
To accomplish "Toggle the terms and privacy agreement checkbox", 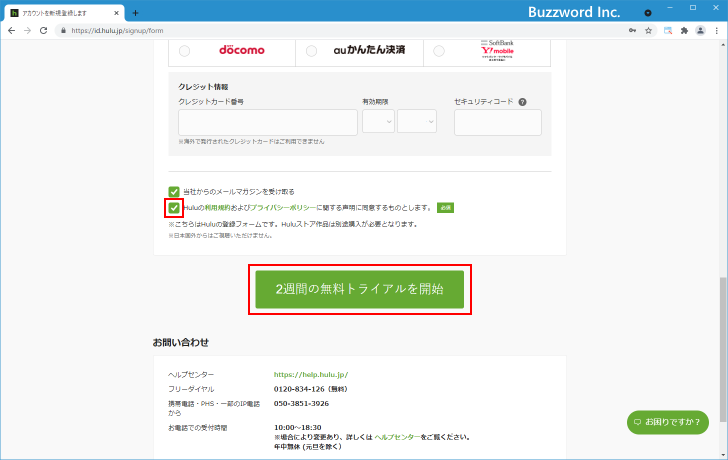I will (x=174, y=208).
